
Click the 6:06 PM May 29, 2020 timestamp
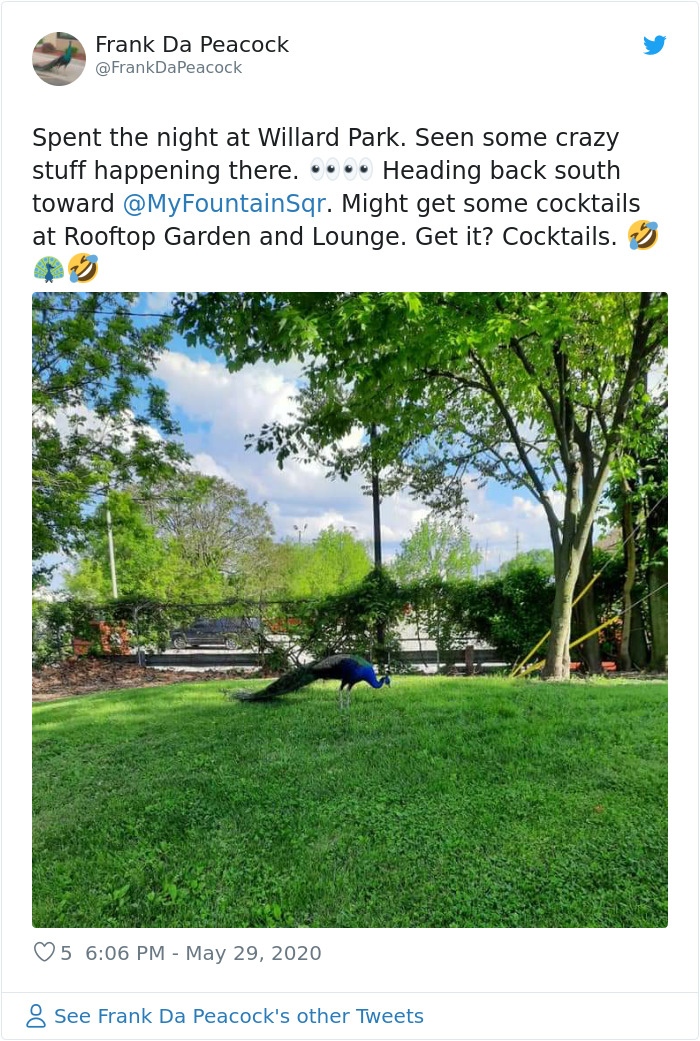click(x=203, y=953)
